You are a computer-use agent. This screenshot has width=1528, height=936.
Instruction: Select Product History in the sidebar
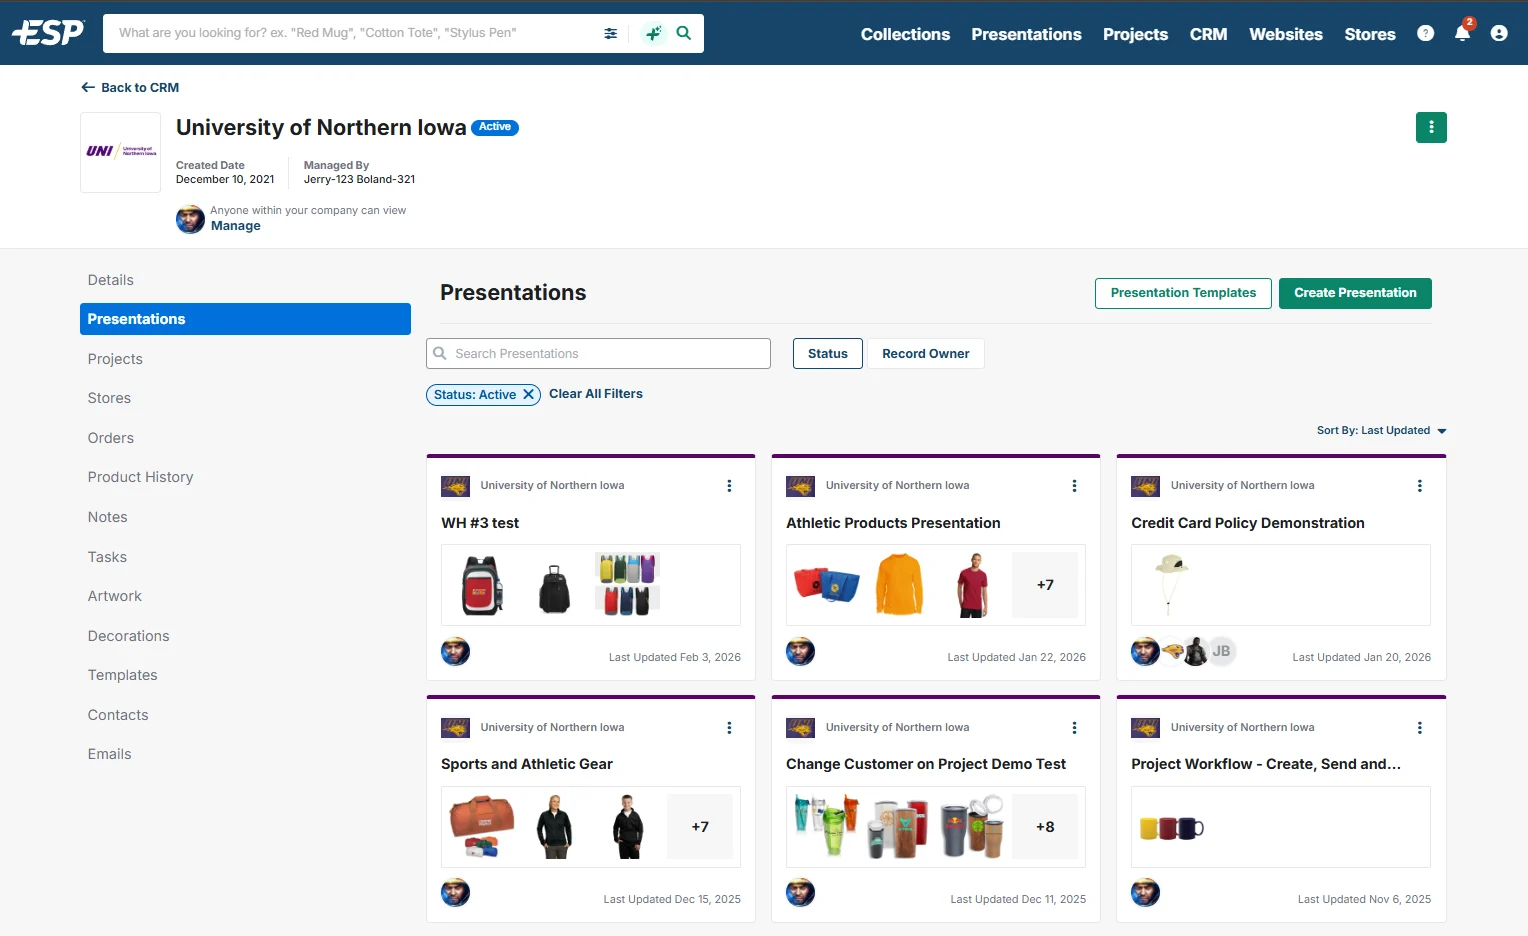point(245,477)
